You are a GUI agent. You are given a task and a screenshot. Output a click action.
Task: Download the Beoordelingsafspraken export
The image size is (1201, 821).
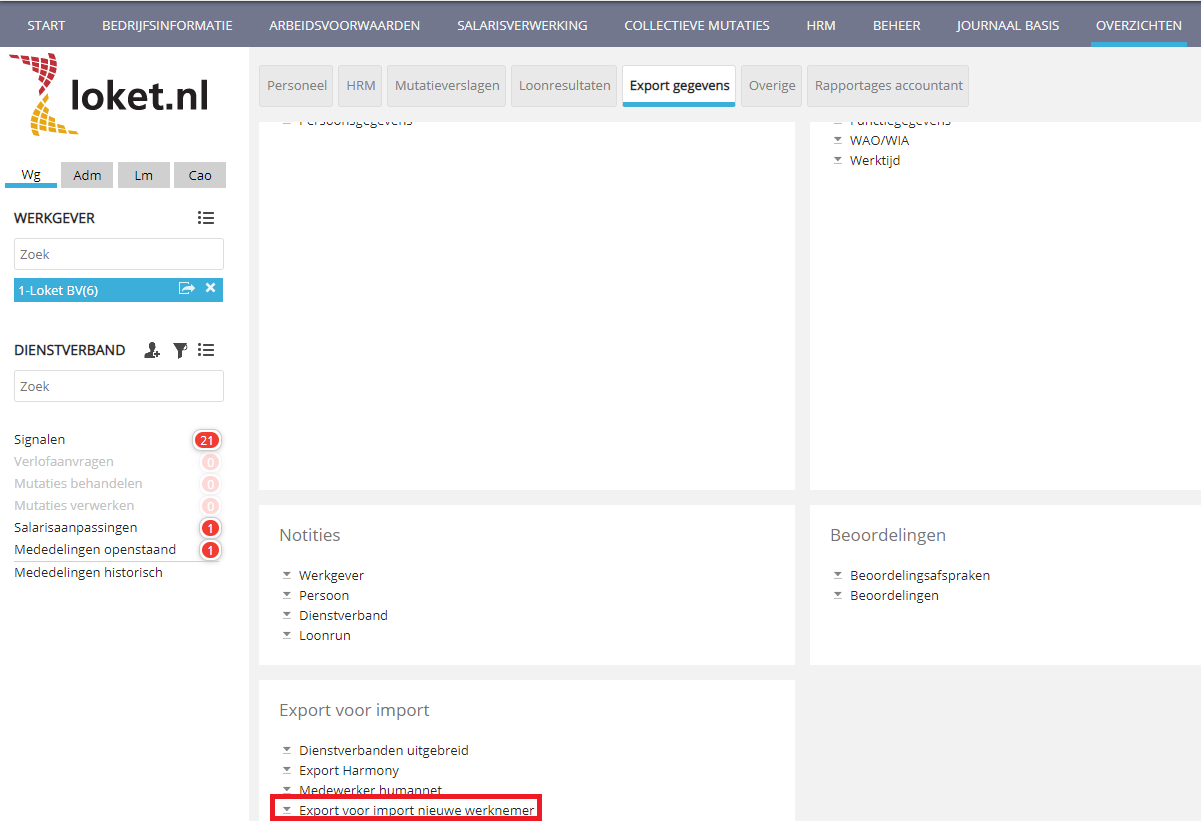click(x=919, y=575)
